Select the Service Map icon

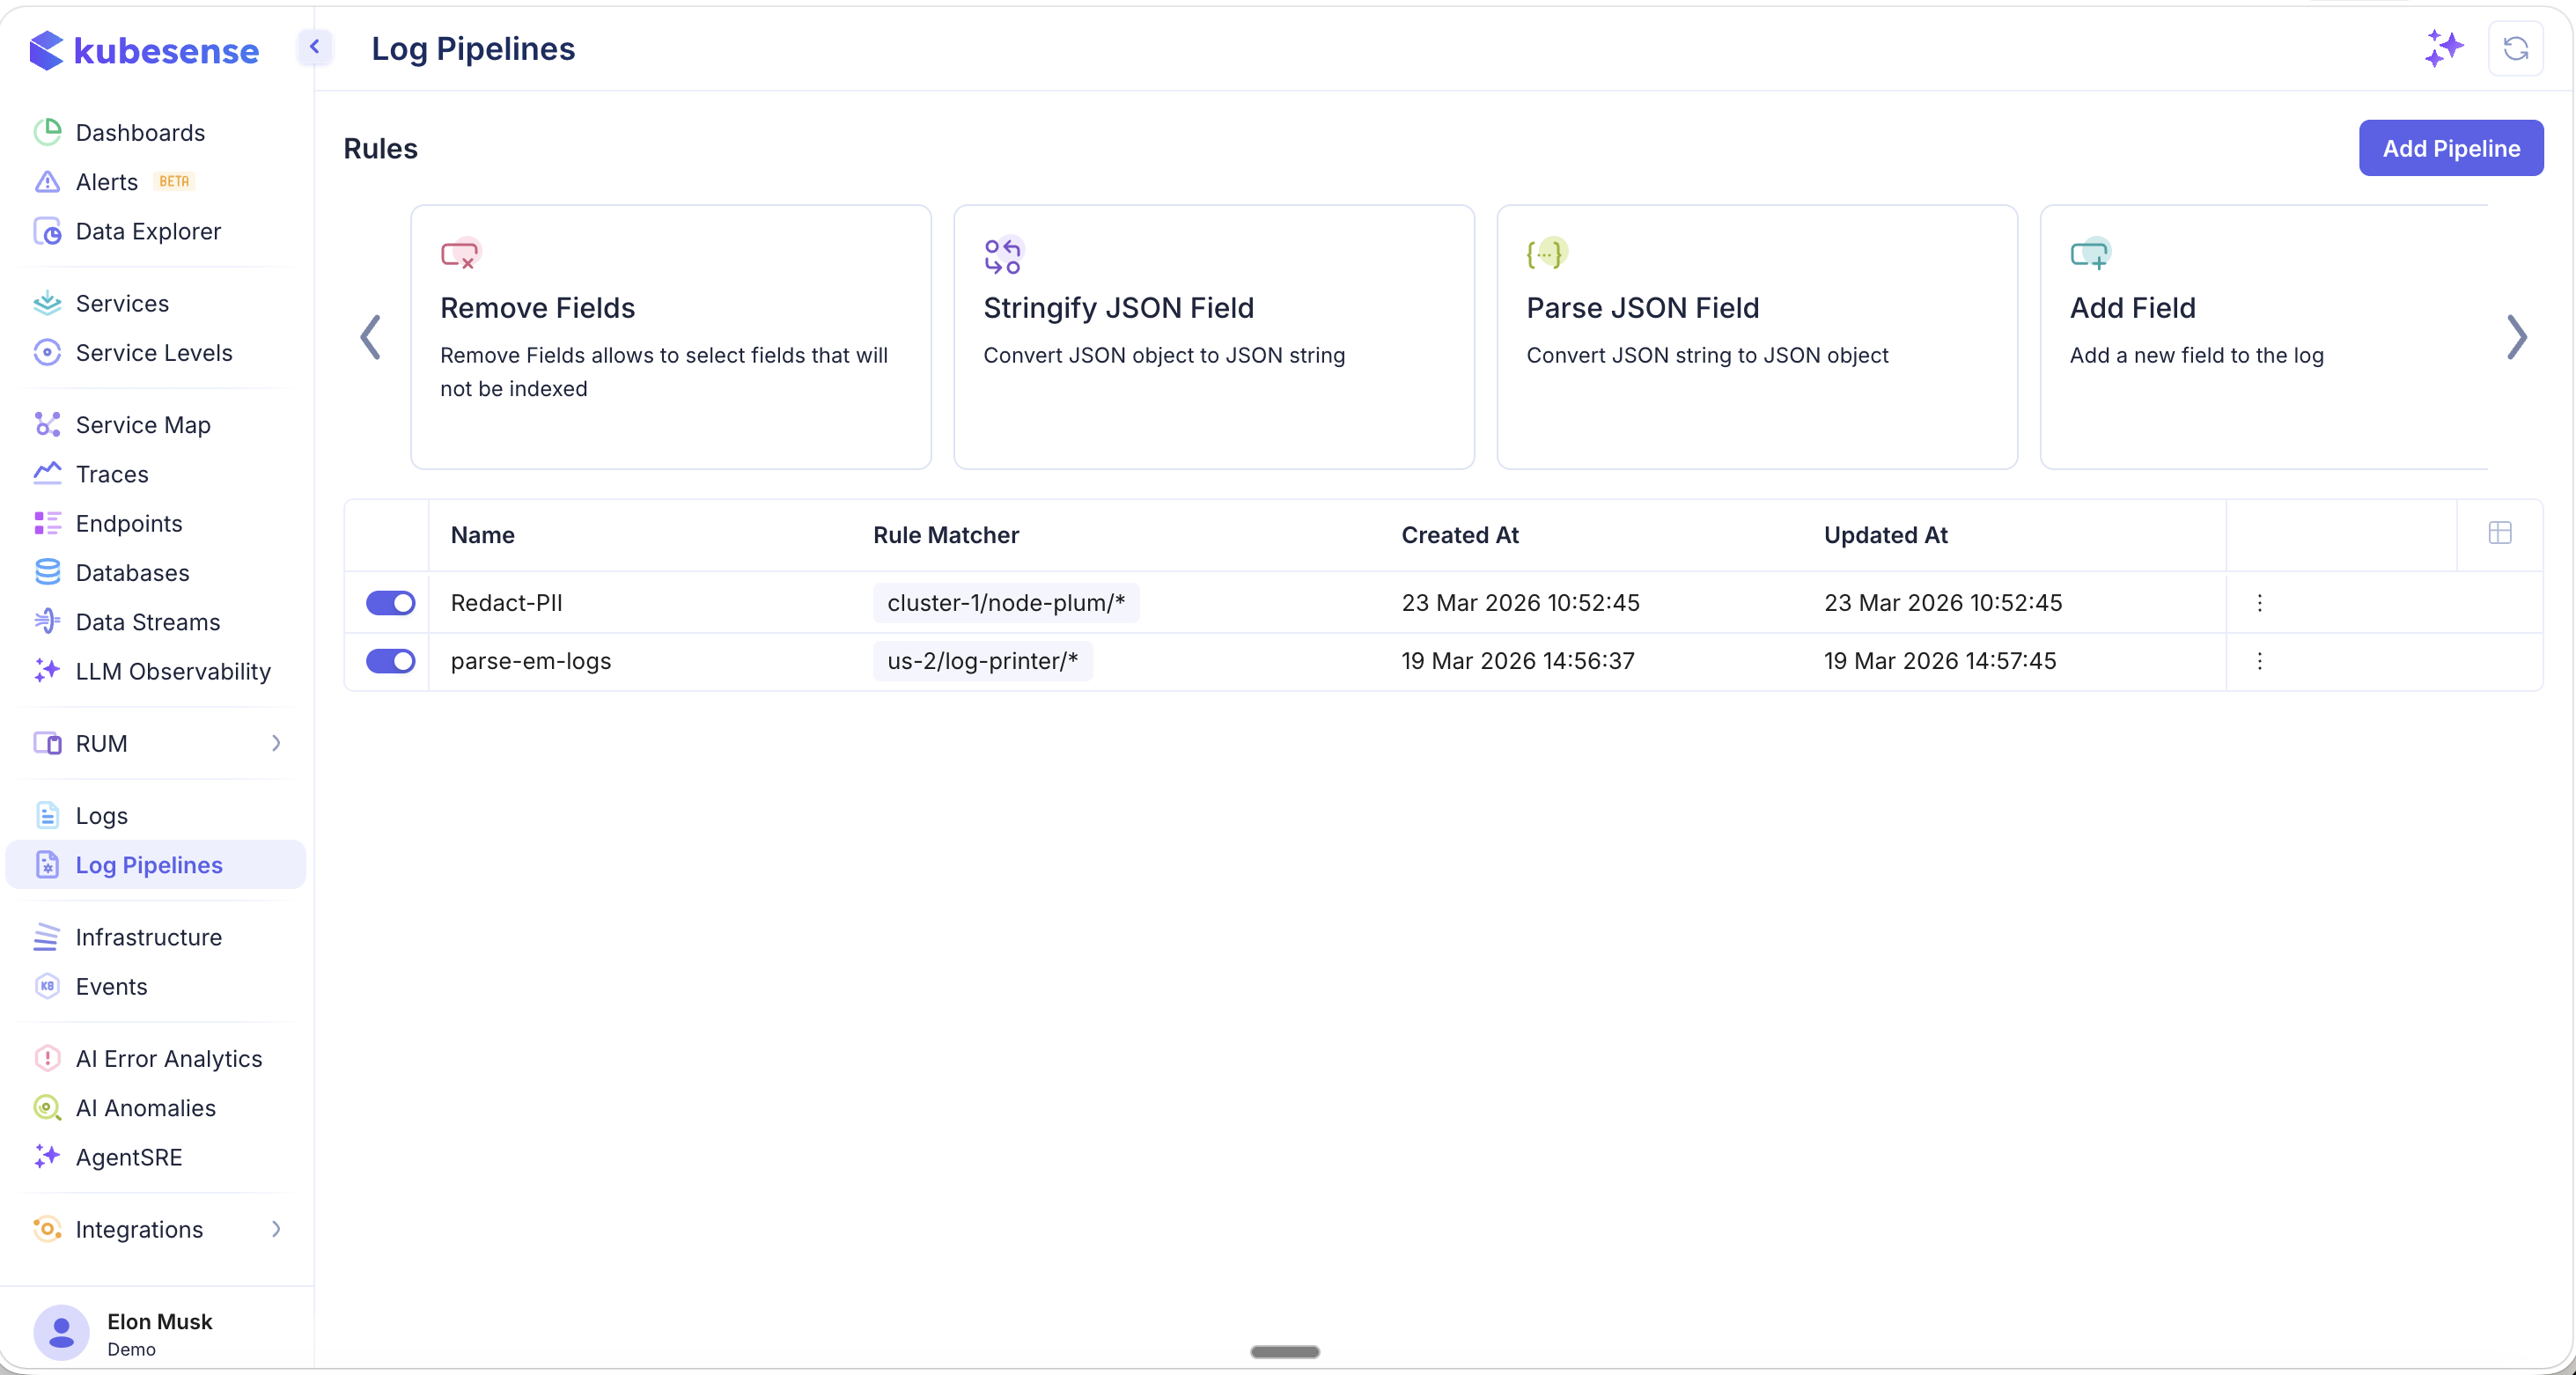pyautogui.click(x=47, y=424)
